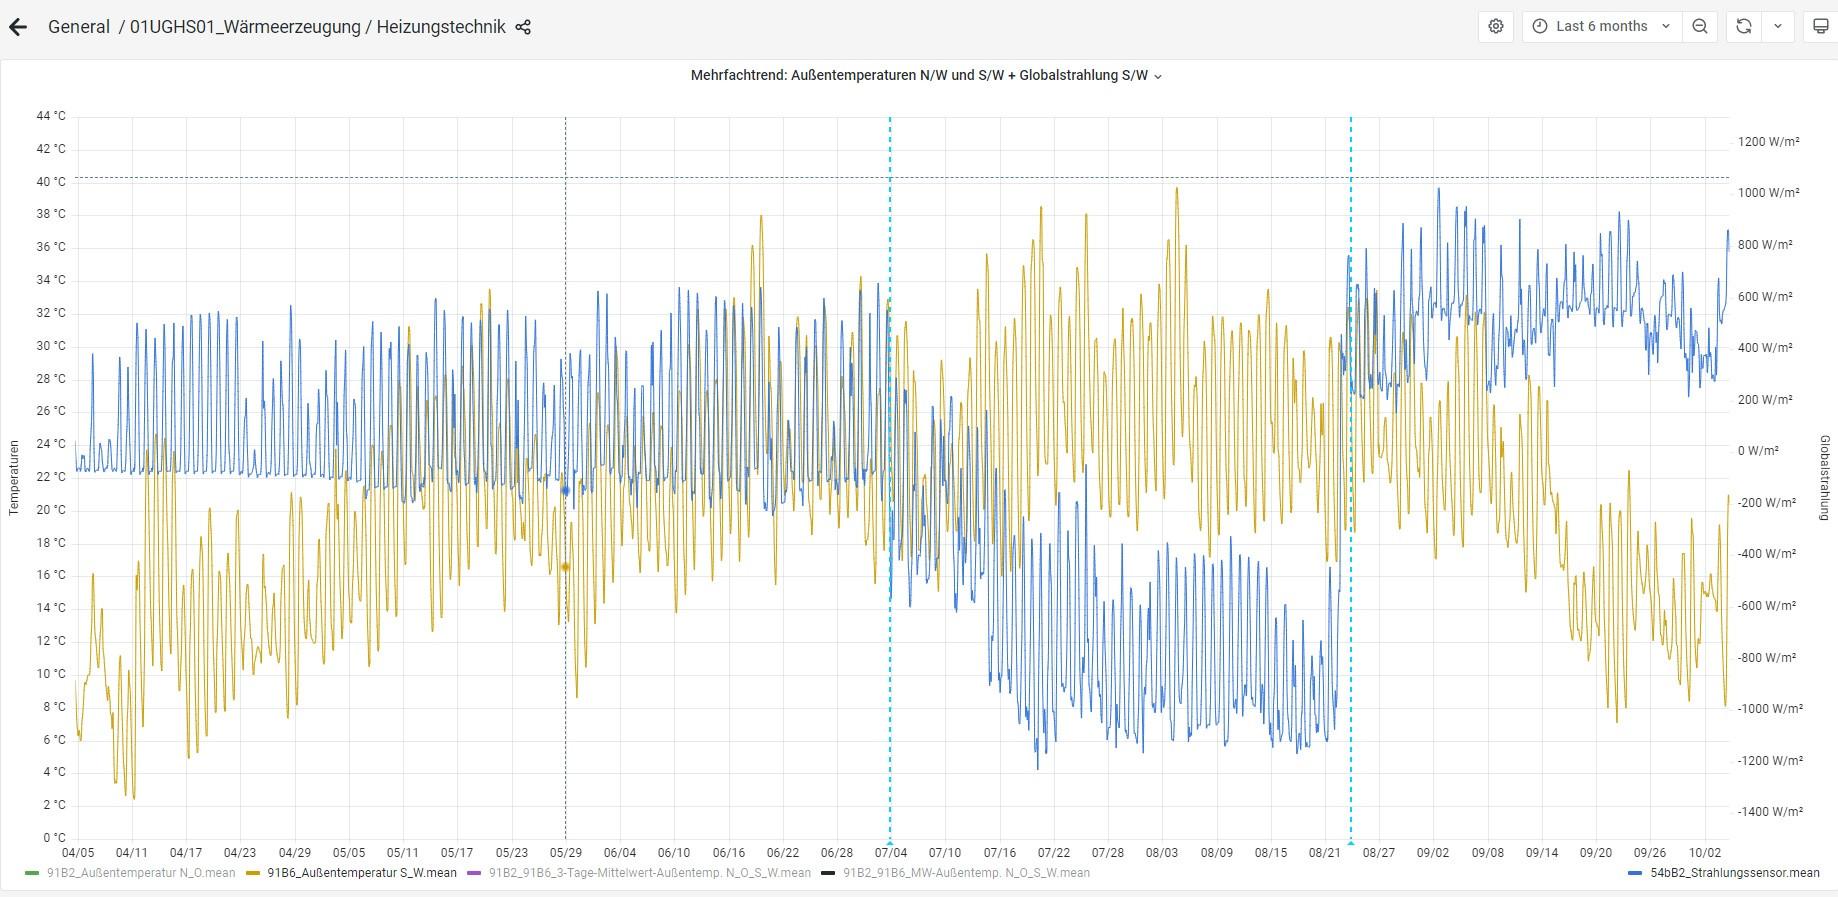
Task: Click green swatch of 91B2_Außentemperatur N_O.mean
Action: (33, 873)
